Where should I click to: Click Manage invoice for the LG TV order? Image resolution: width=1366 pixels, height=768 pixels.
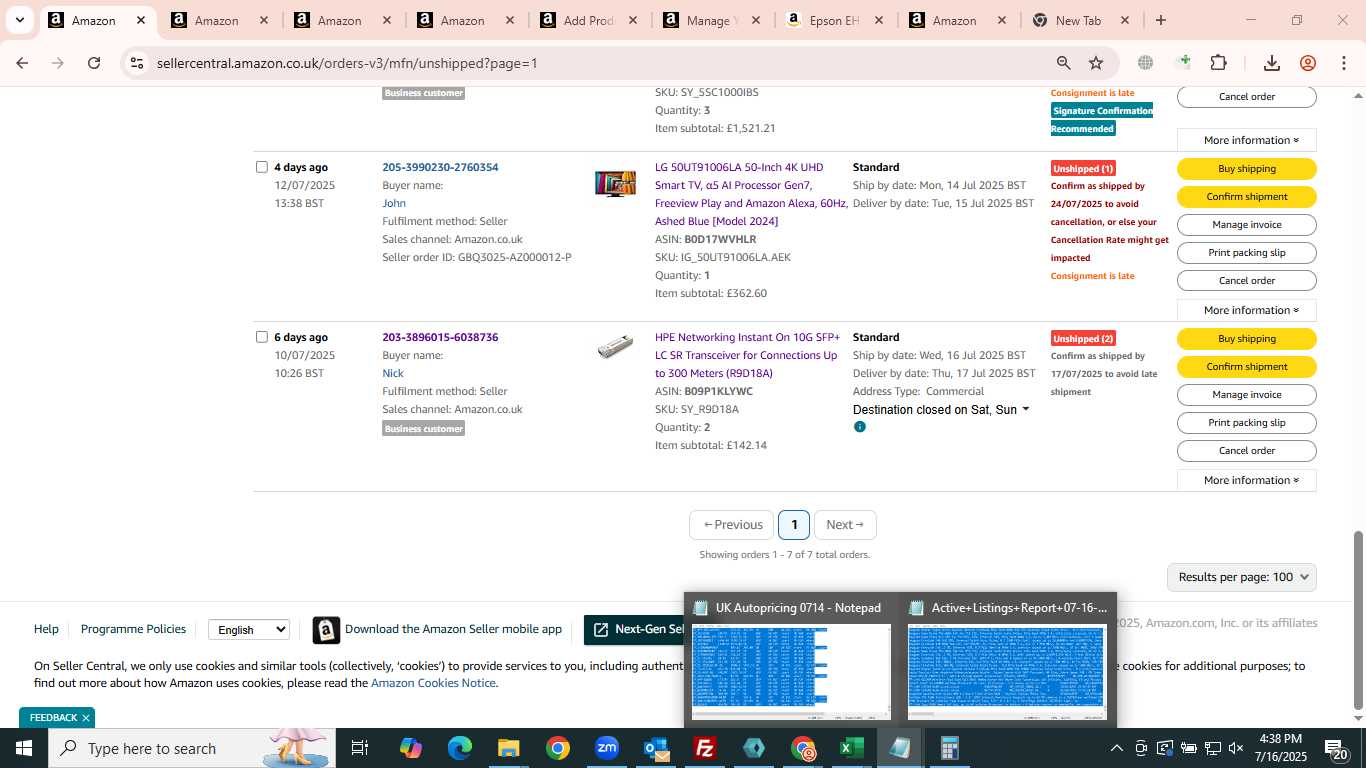pyautogui.click(x=1246, y=224)
